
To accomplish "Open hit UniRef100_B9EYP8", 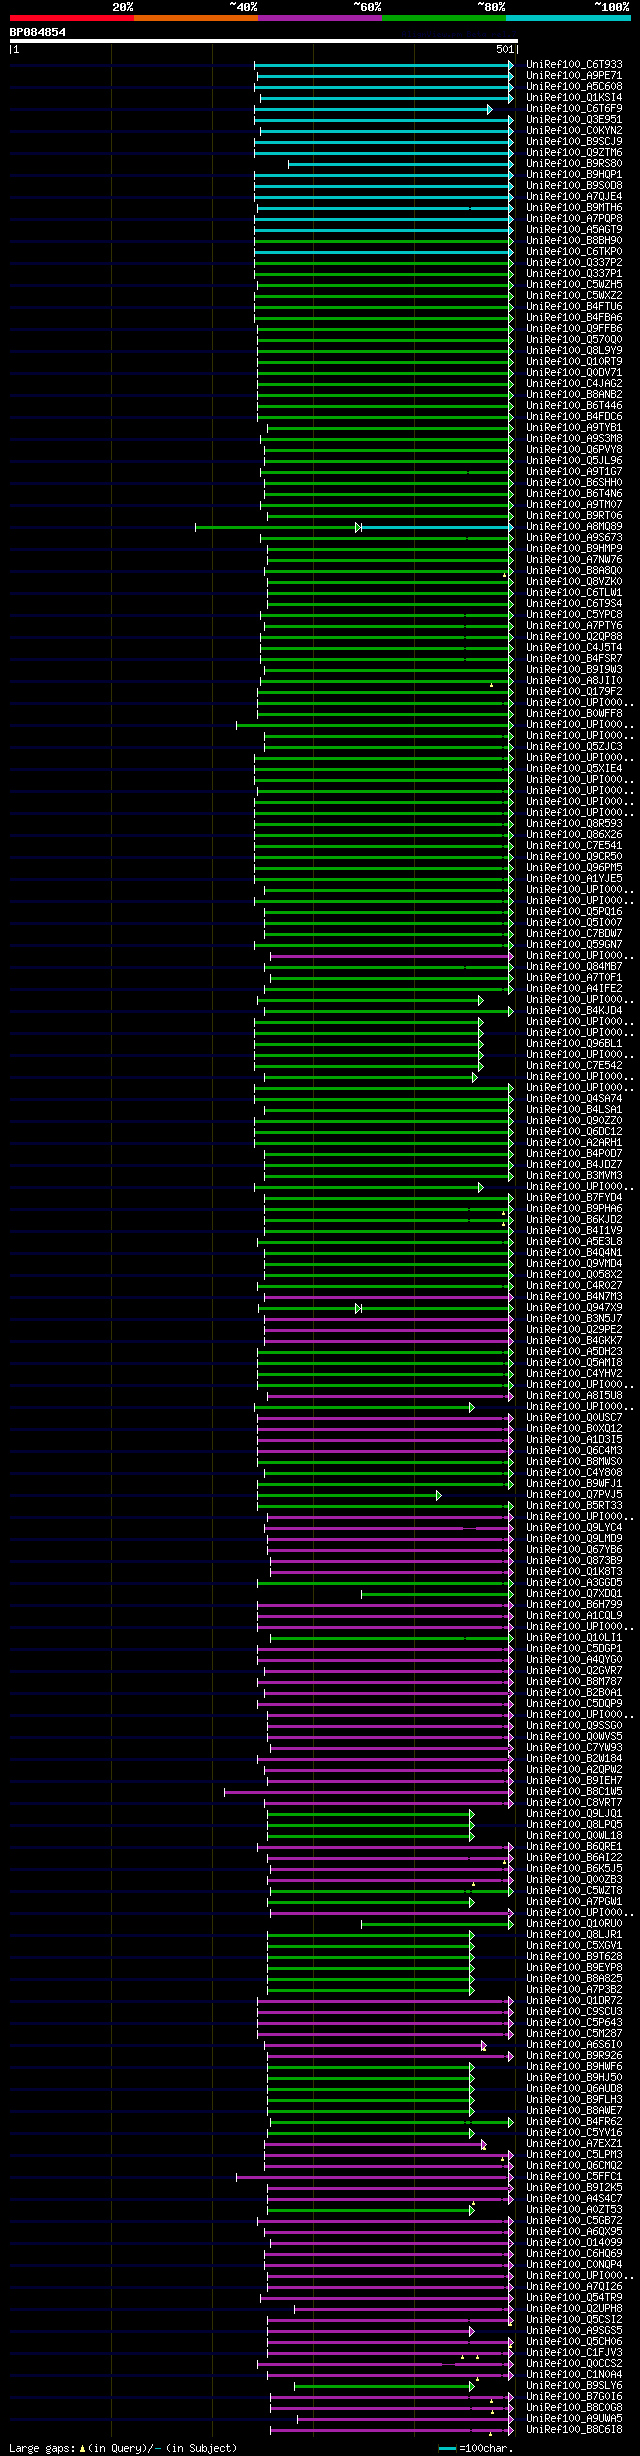I will (574, 1968).
